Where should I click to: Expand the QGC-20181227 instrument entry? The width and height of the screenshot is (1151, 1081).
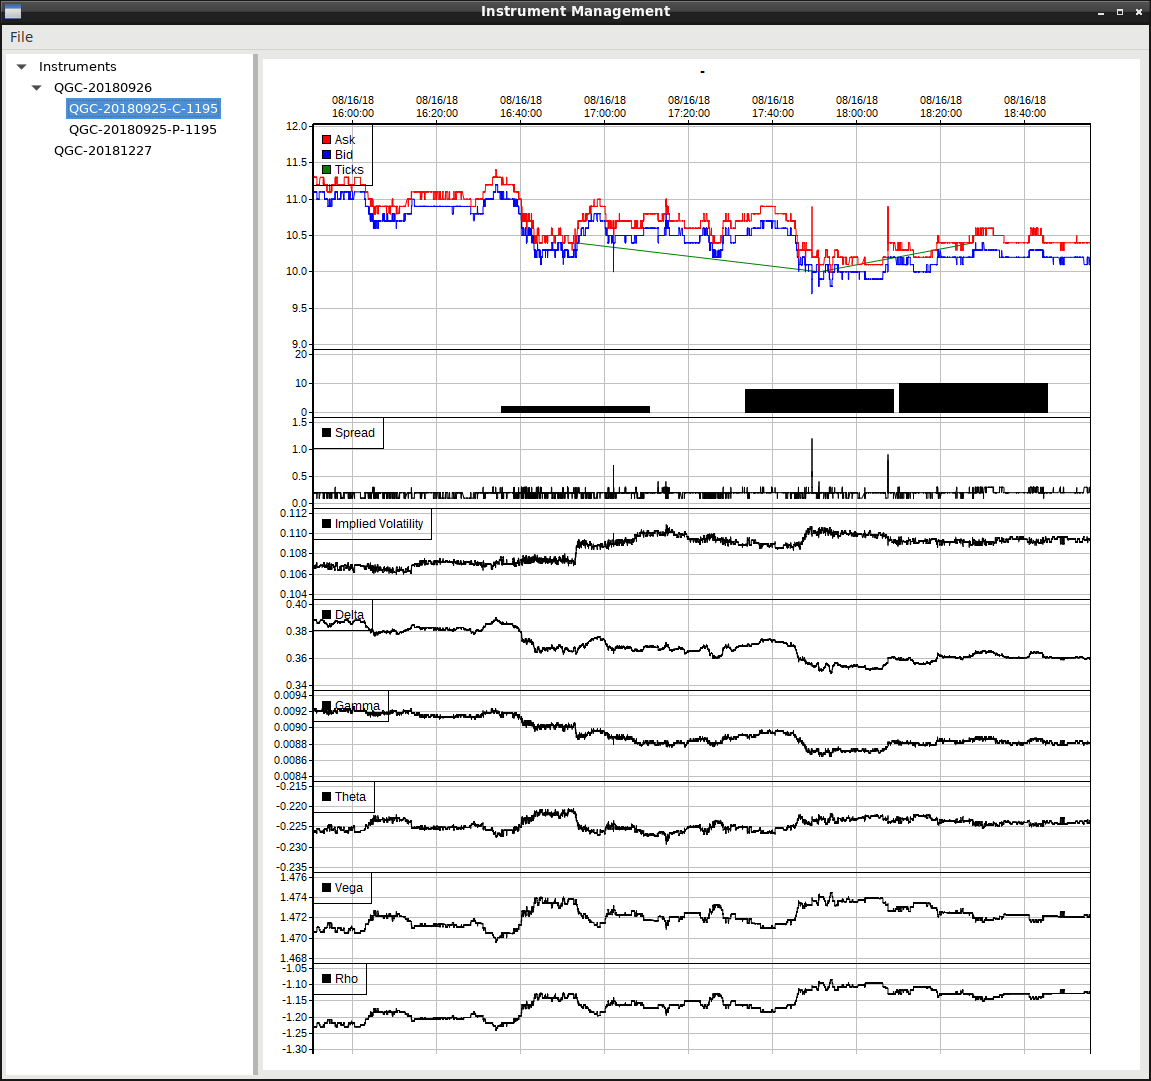103,150
